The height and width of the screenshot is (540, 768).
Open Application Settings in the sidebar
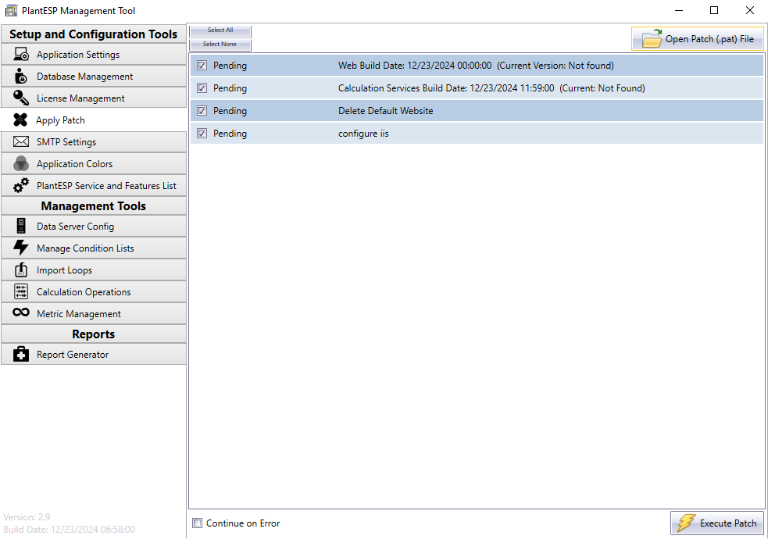coord(94,54)
